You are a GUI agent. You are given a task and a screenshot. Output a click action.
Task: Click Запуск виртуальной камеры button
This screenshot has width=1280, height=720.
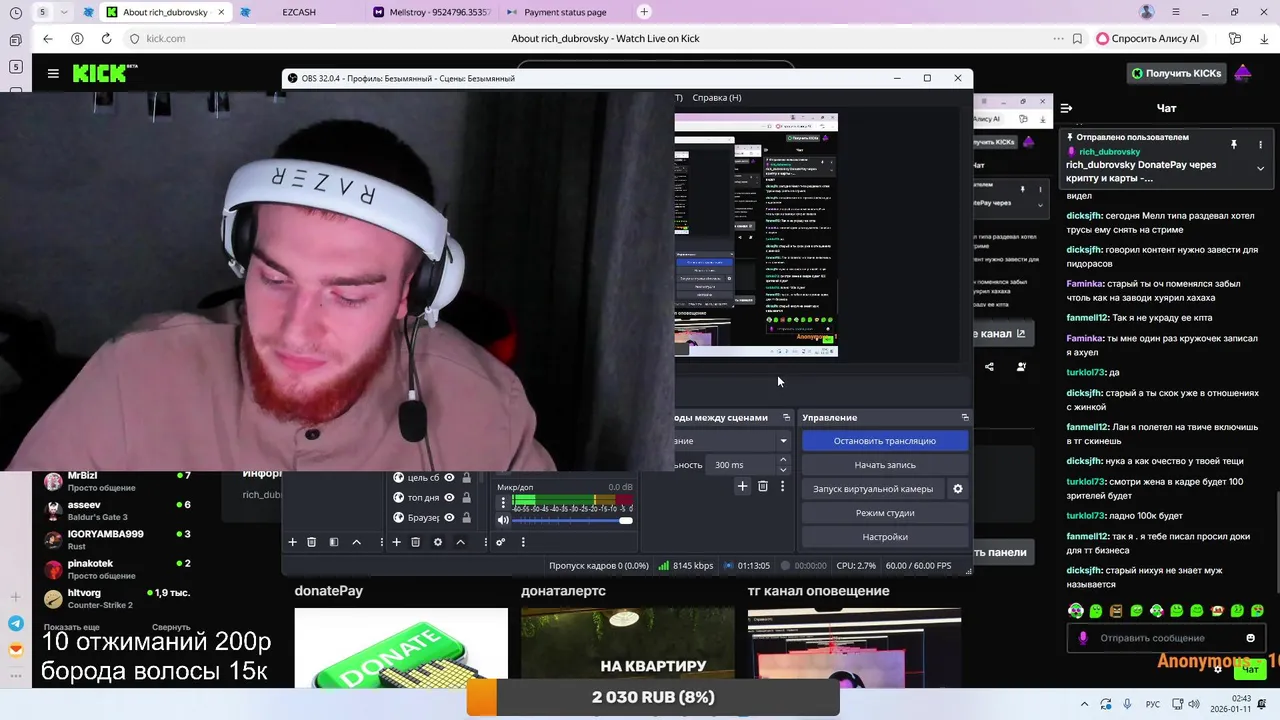(x=873, y=489)
